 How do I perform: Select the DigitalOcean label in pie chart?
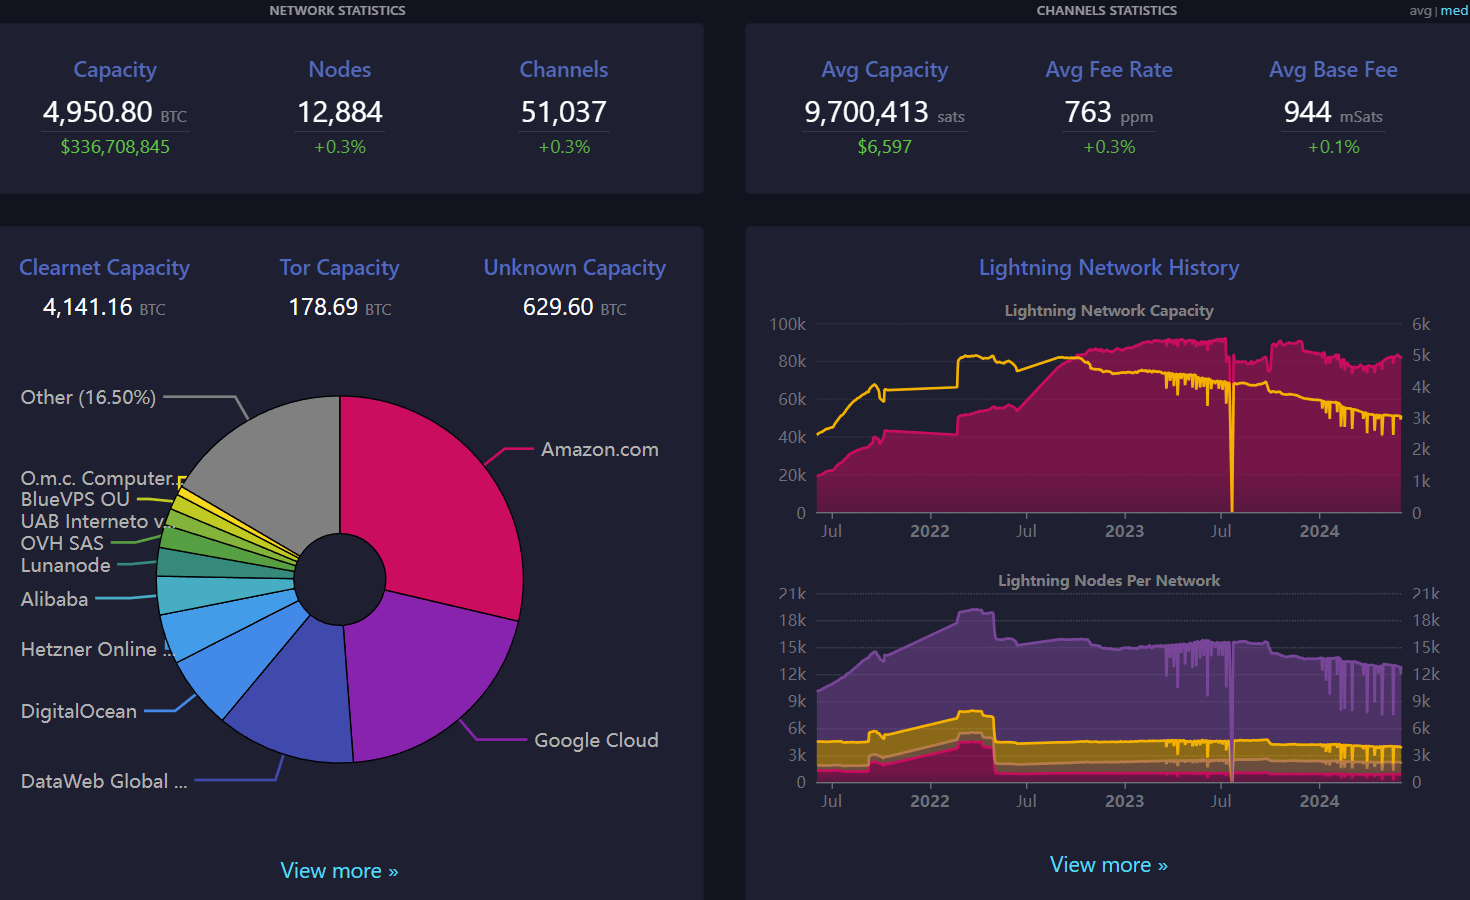79,711
